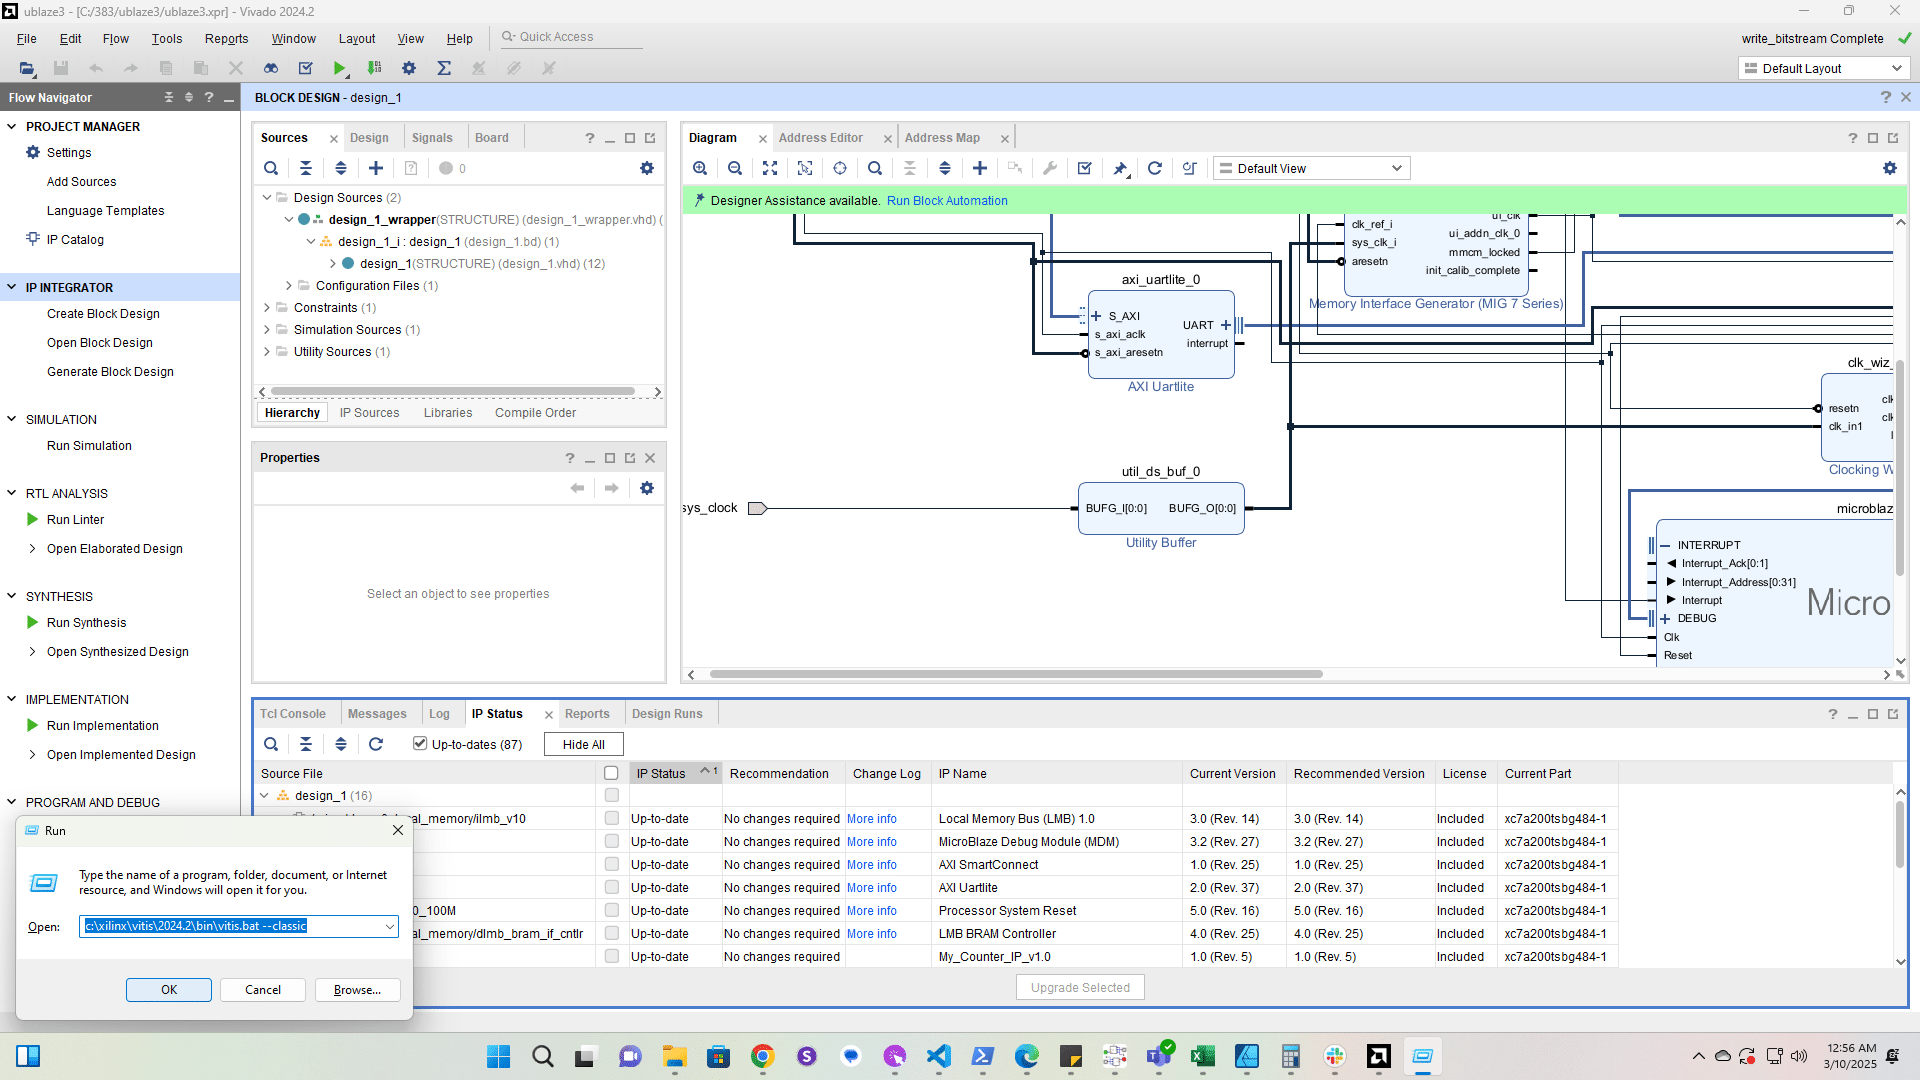
Task: Tick the select-all checkbox in IP Status header
Action: 611,773
